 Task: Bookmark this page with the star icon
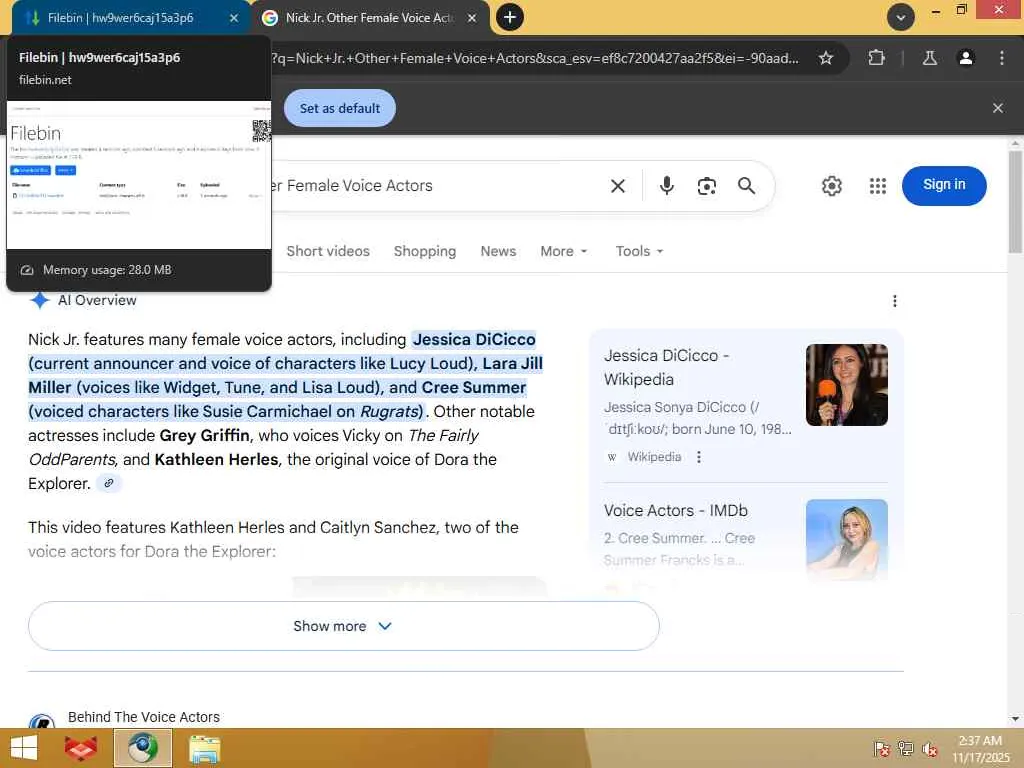[x=825, y=58]
